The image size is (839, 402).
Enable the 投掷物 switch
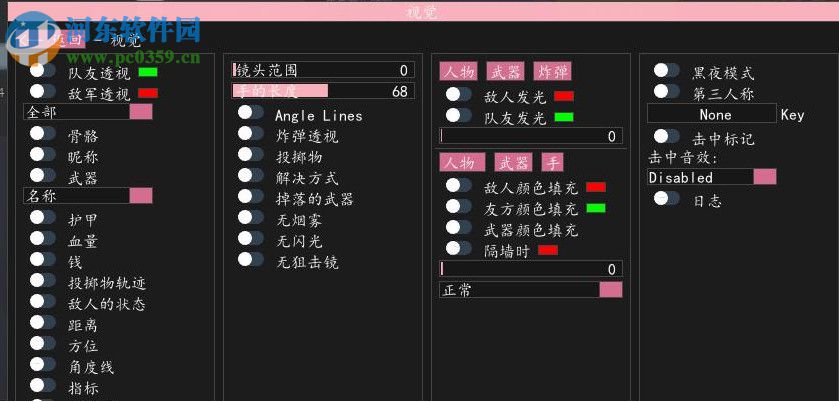pyautogui.click(x=251, y=154)
